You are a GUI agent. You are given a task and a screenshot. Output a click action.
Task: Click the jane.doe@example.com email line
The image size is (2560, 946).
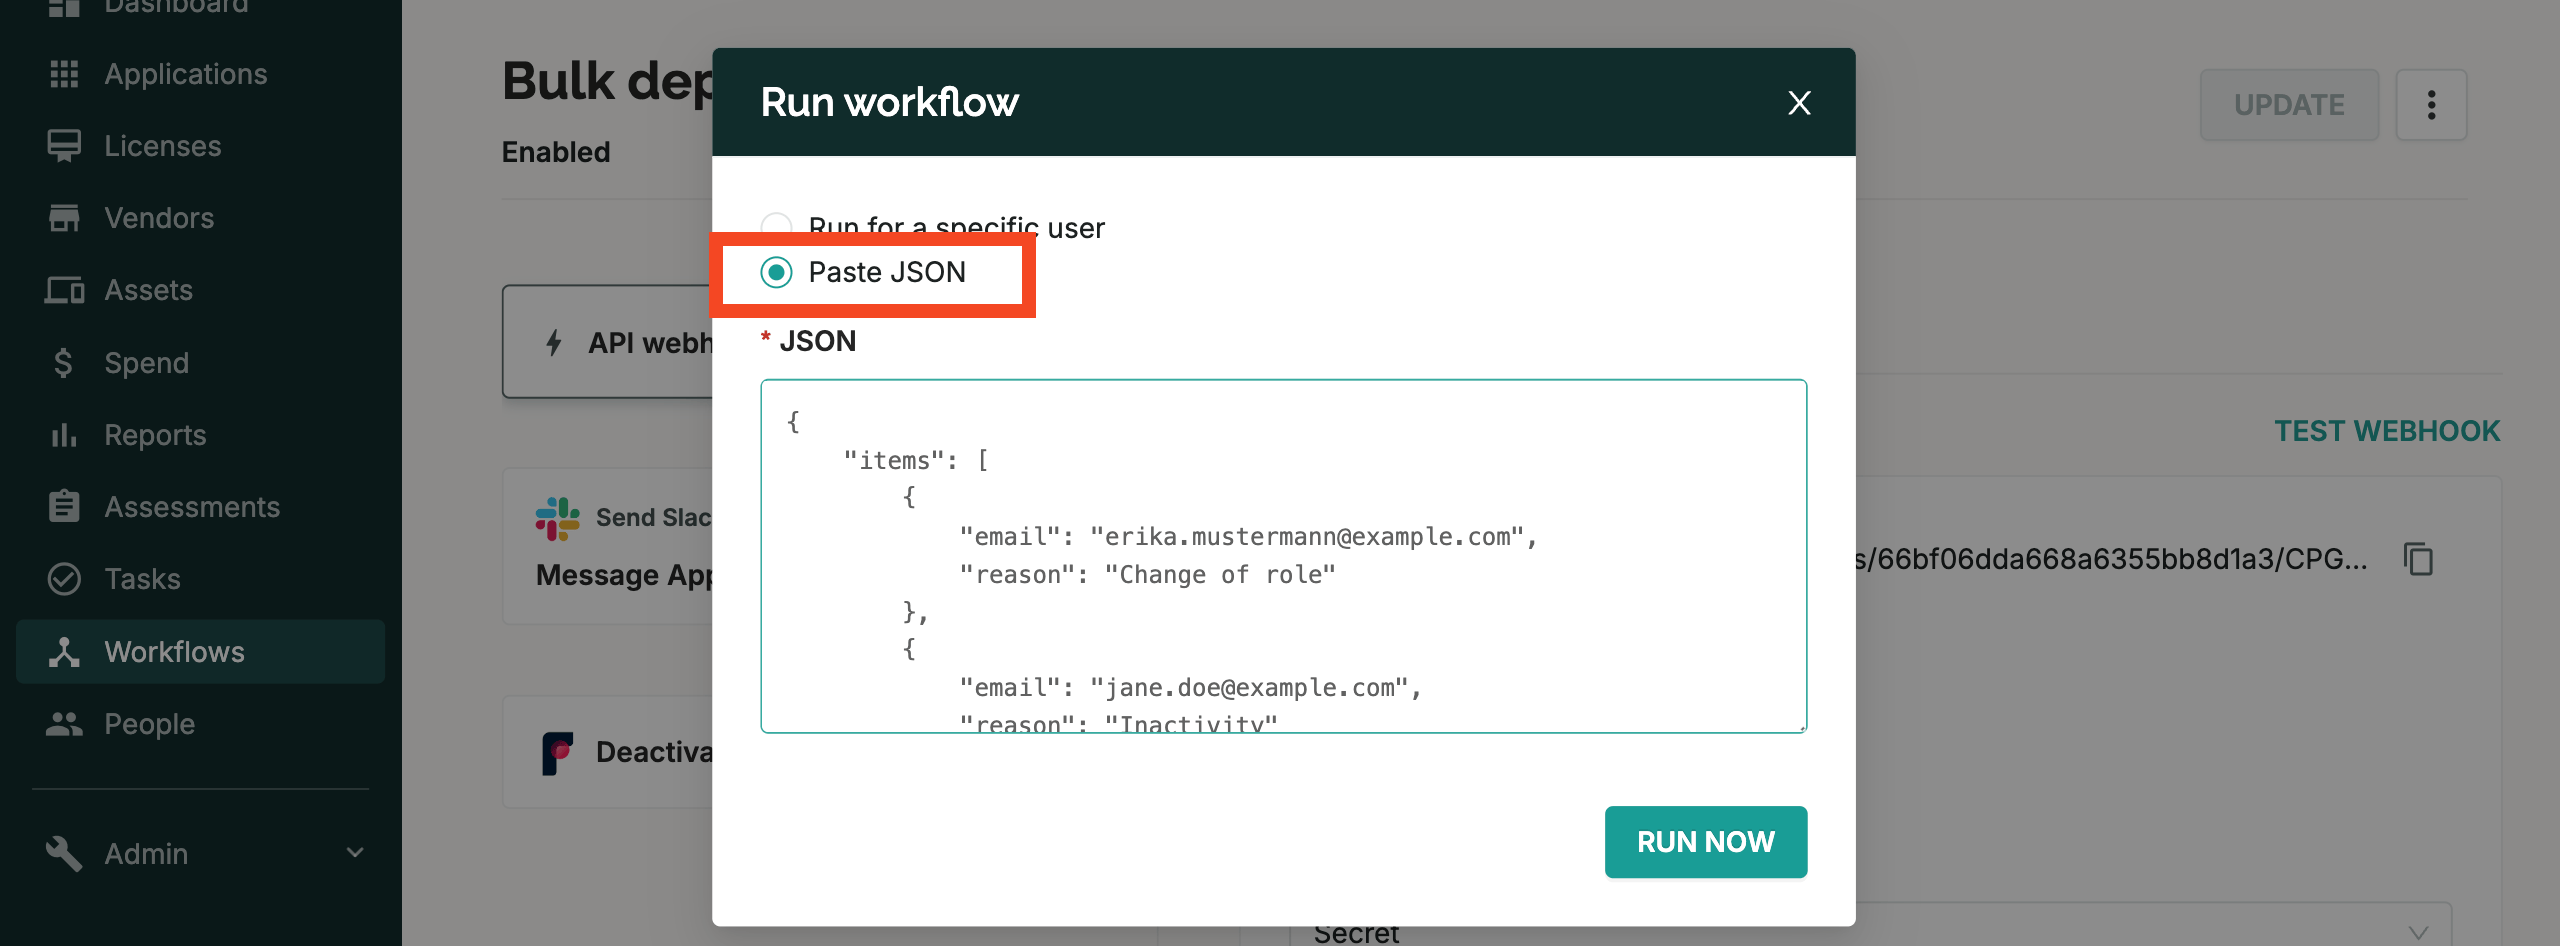click(x=1190, y=688)
